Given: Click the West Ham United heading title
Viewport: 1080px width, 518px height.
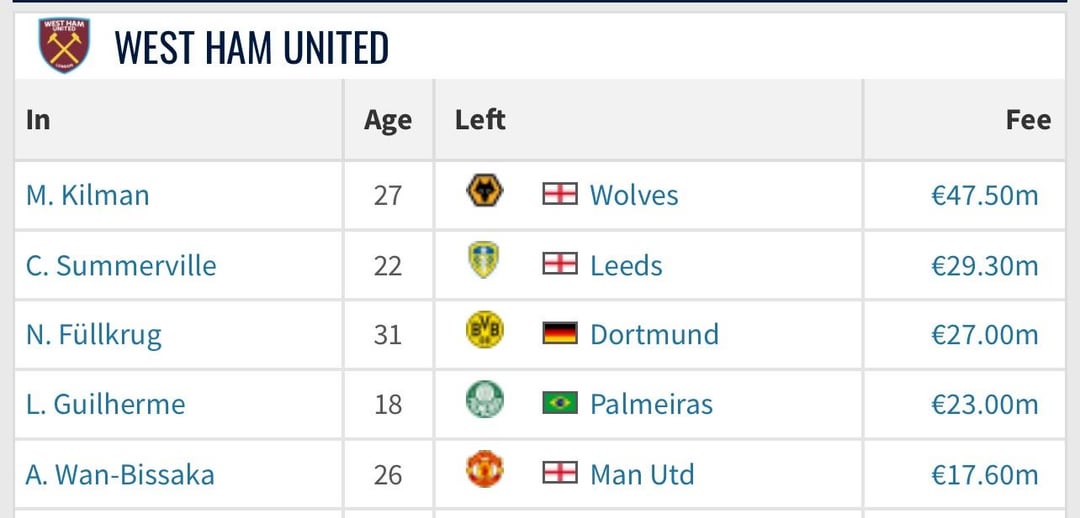Looking at the screenshot, I should 251,48.
